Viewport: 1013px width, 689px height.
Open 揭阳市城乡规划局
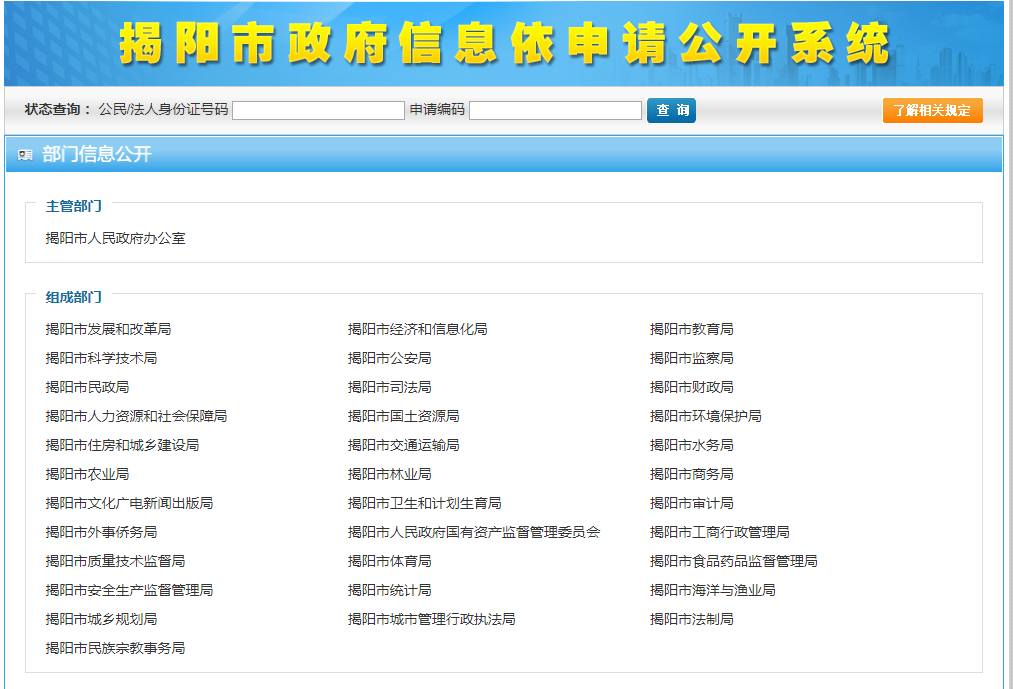(101, 620)
